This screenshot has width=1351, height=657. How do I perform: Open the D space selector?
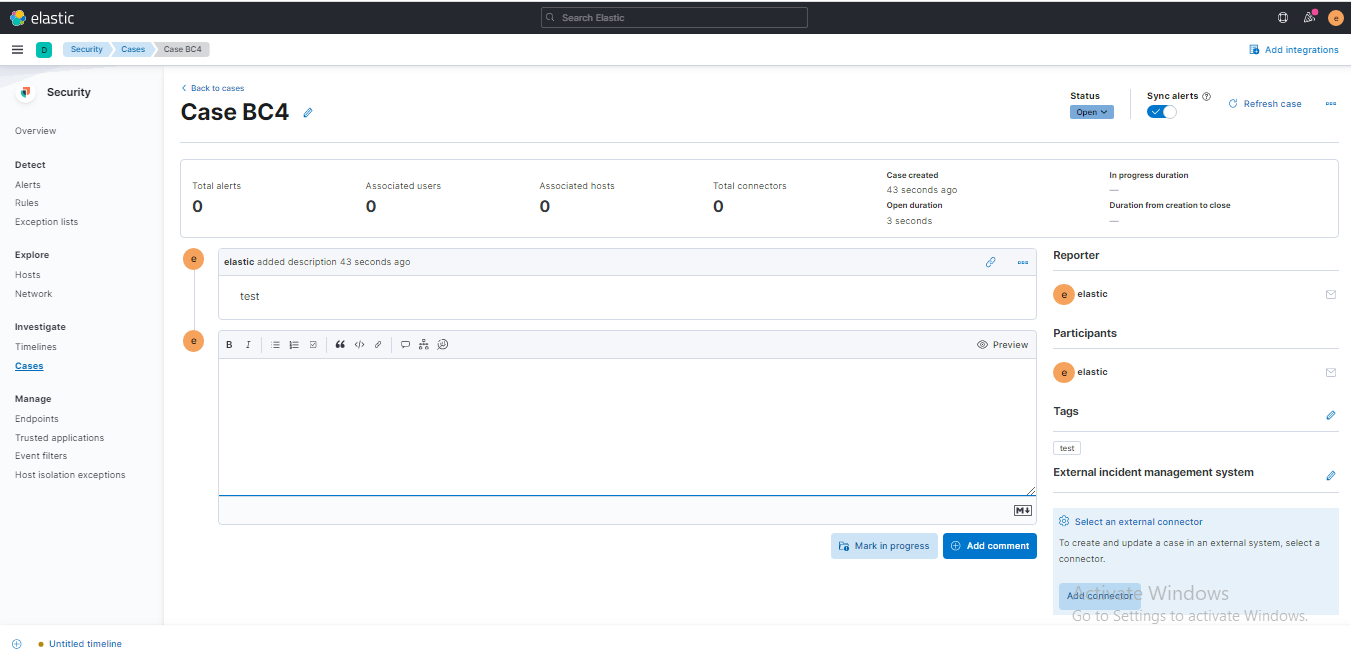[x=44, y=50]
